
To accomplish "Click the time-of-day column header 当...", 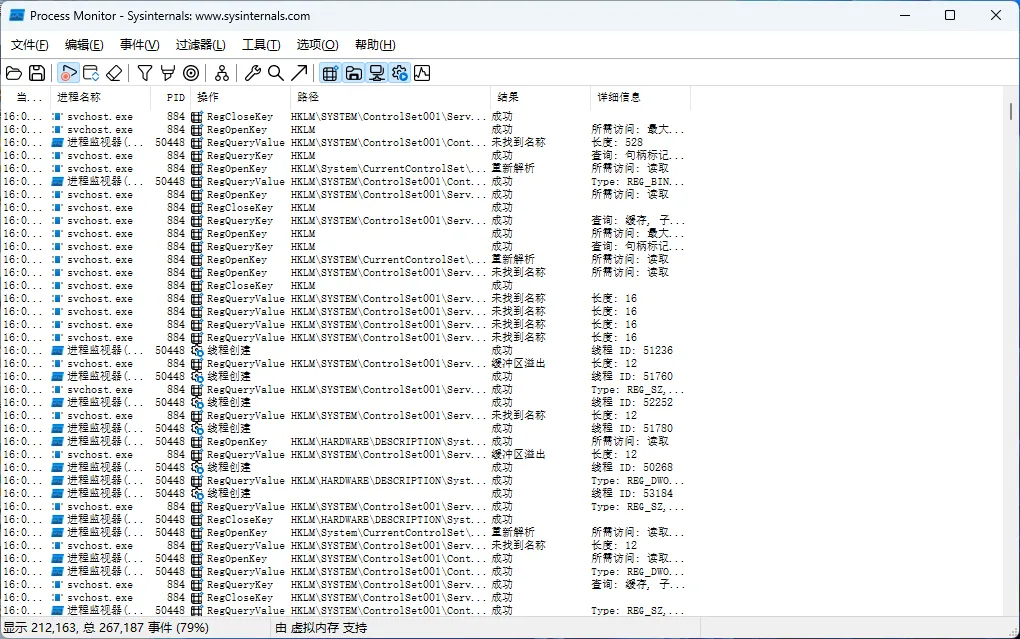I will point(26,97).
